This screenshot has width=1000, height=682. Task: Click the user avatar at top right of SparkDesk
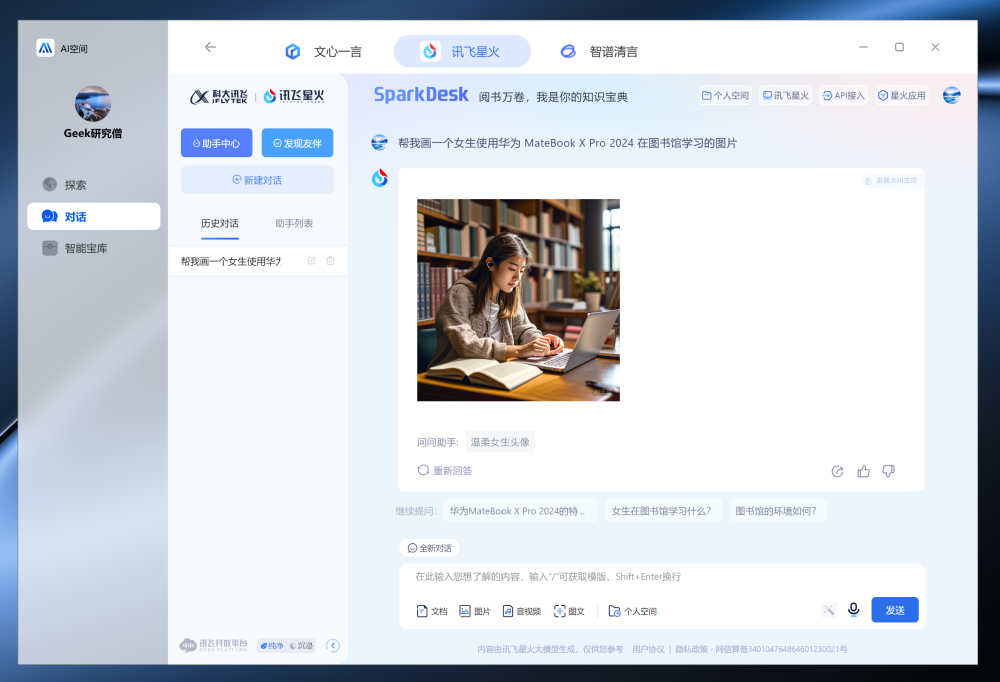pos(952,96)
